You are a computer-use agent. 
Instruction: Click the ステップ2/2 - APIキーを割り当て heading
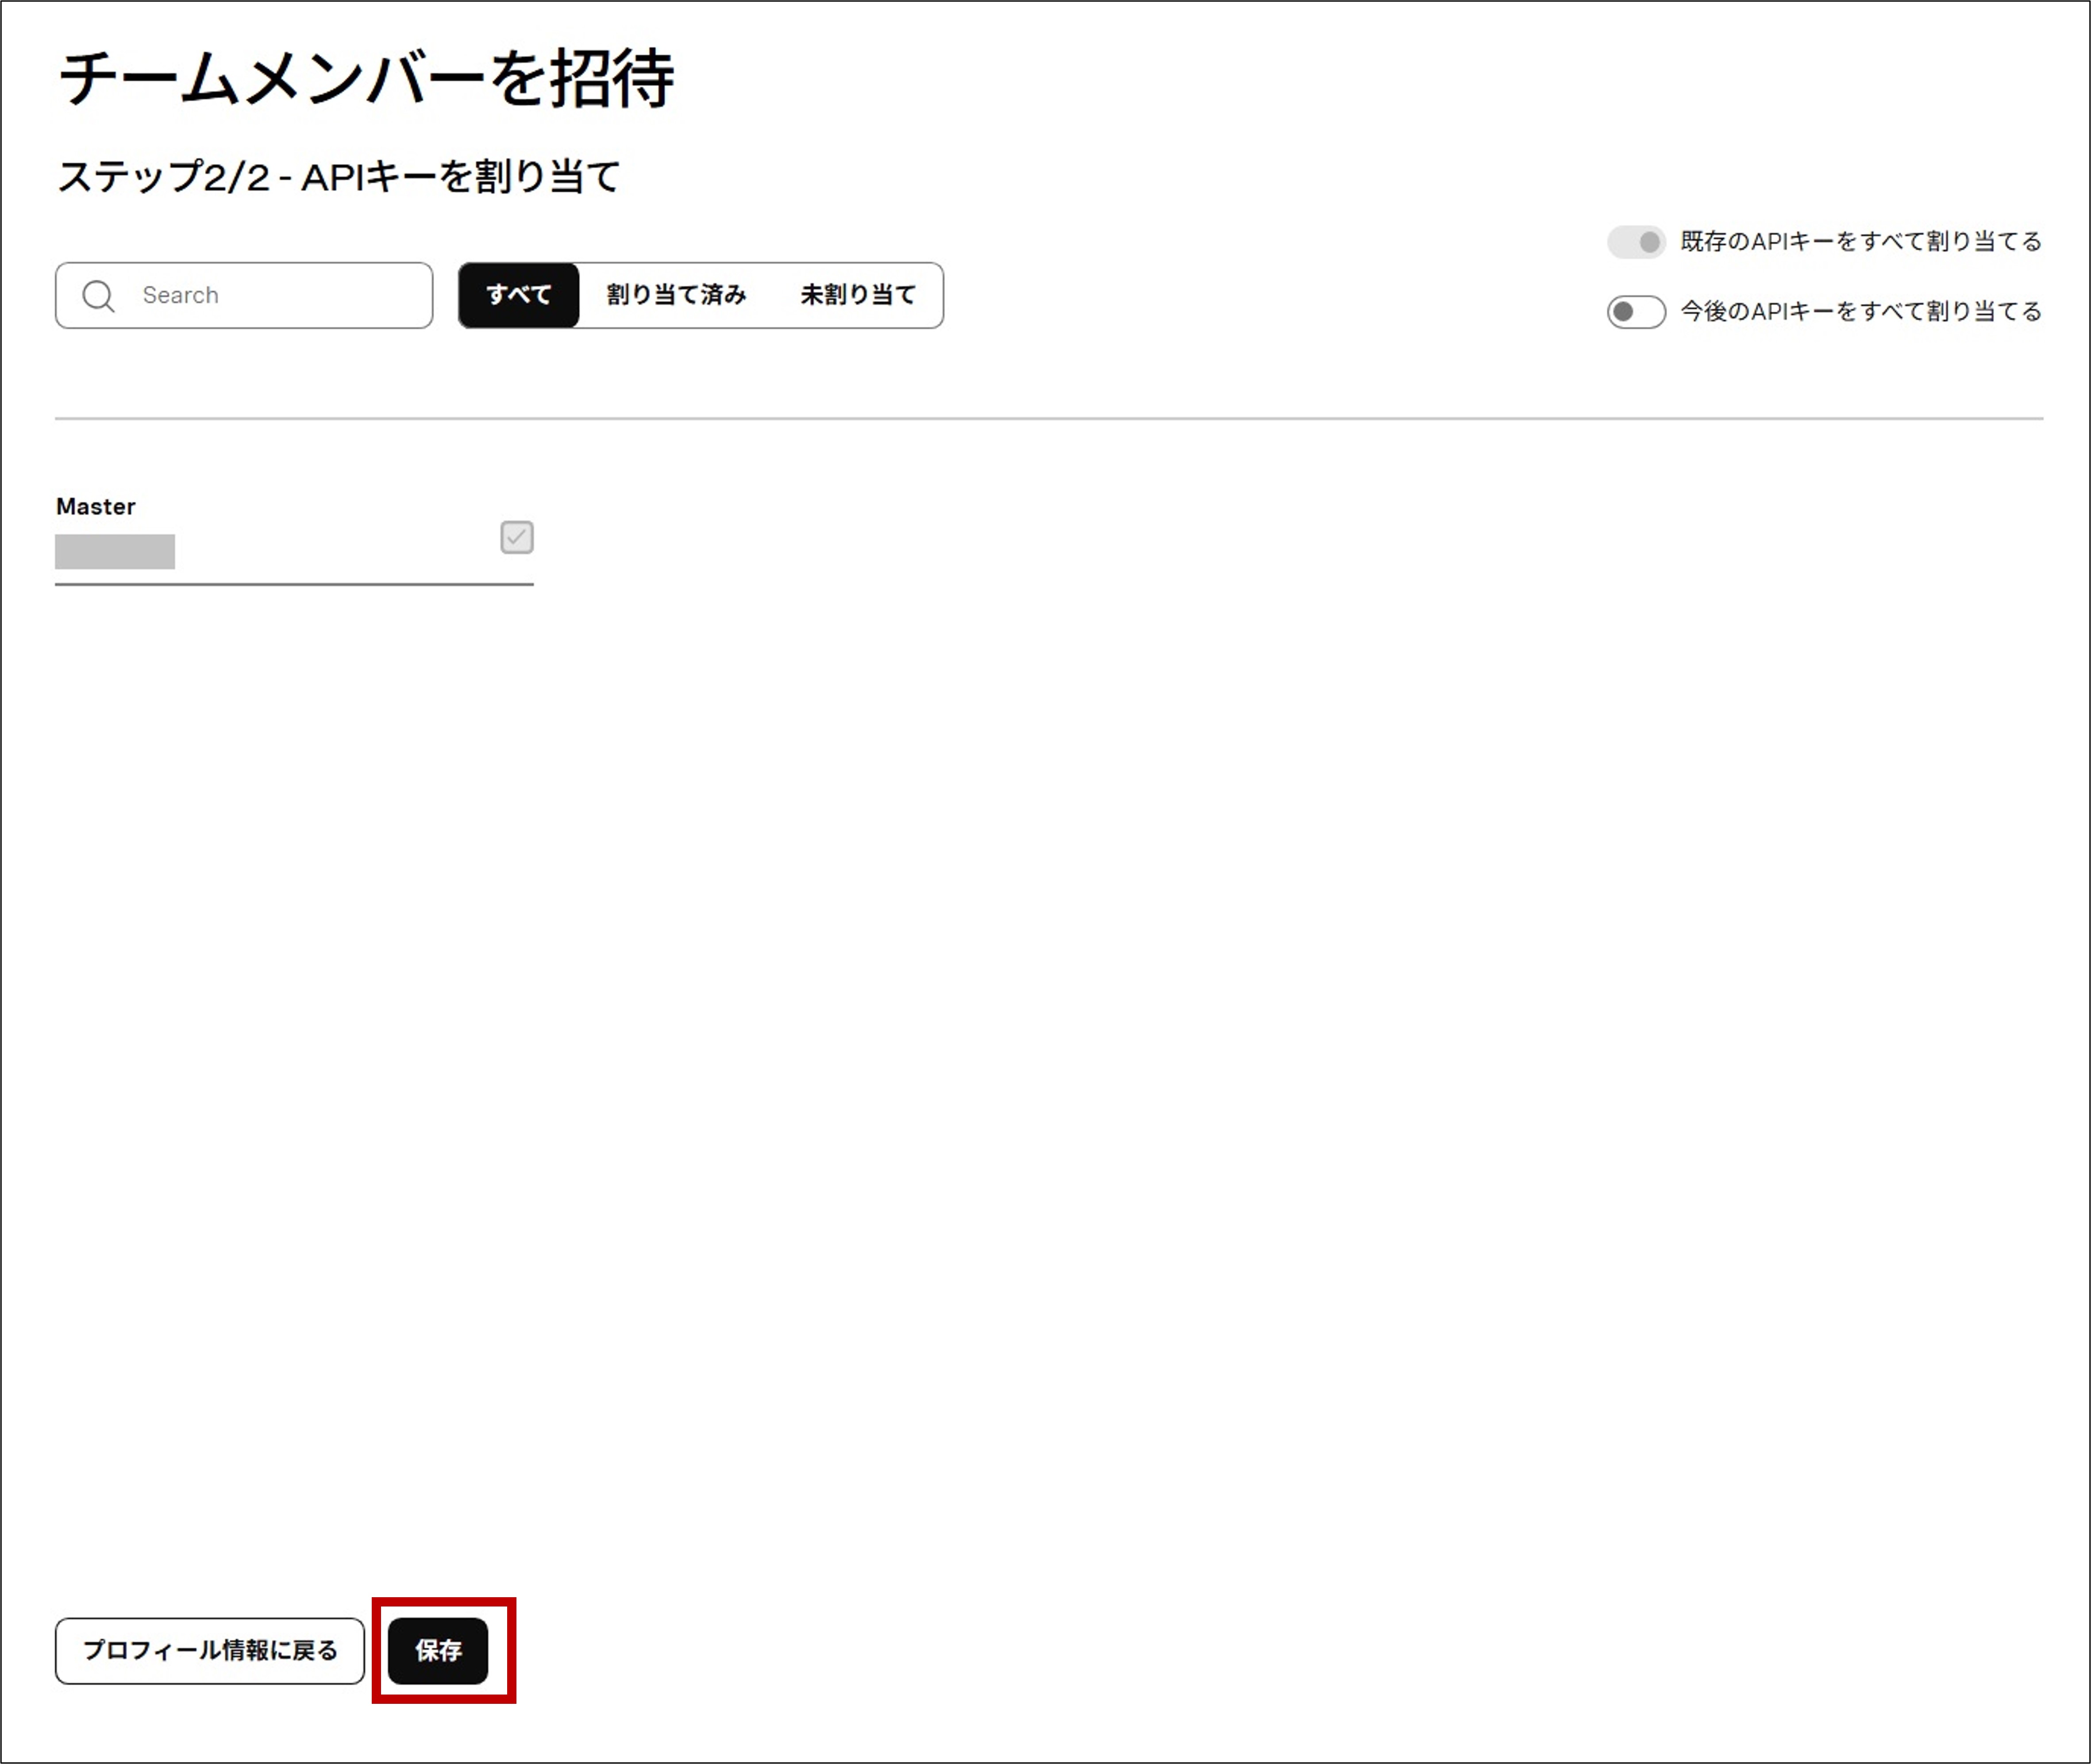coord(339,177)
